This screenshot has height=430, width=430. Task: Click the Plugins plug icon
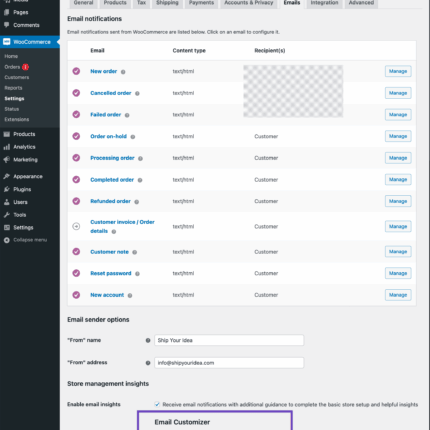[6, 189]
